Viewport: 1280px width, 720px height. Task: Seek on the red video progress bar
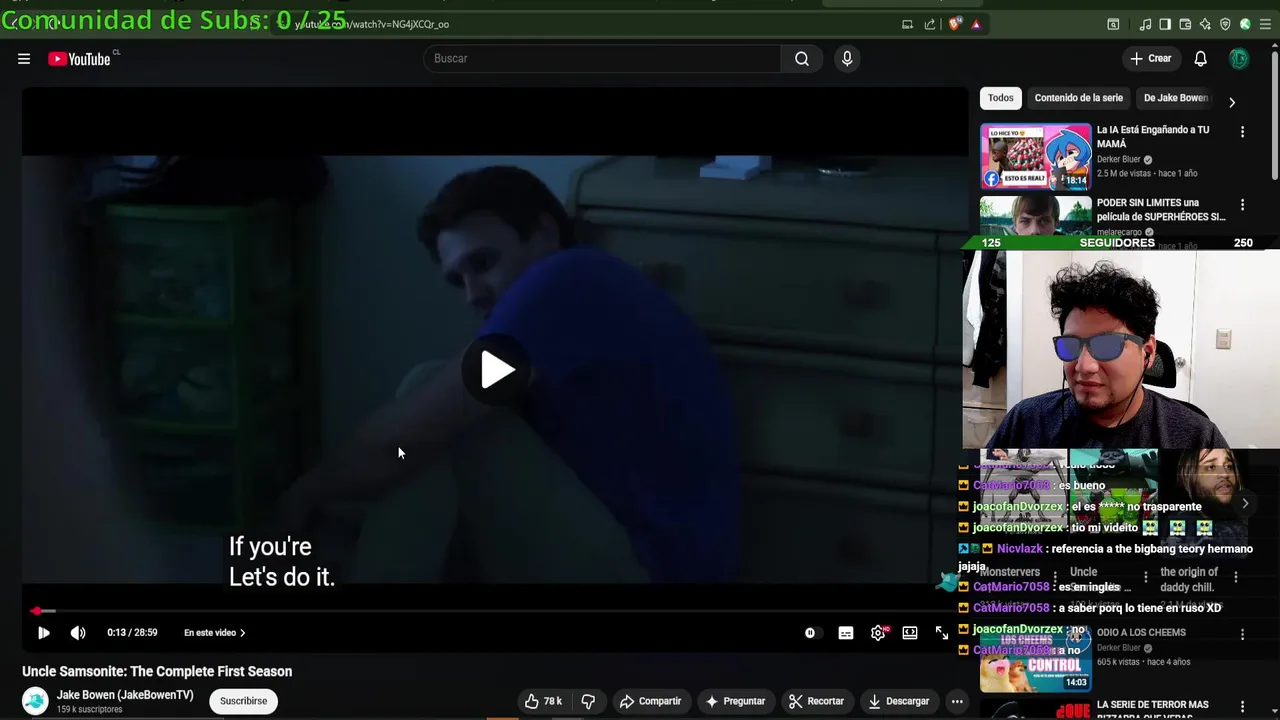pyautogui.click(x=495, y=611)
